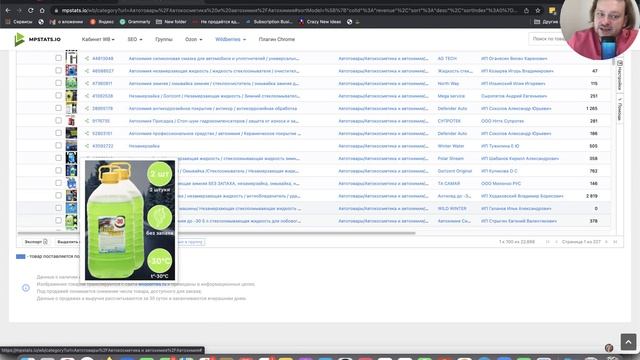Expand the SEO dropdown menu
This screenshot has width=640, height=360.
pos(135,39)
